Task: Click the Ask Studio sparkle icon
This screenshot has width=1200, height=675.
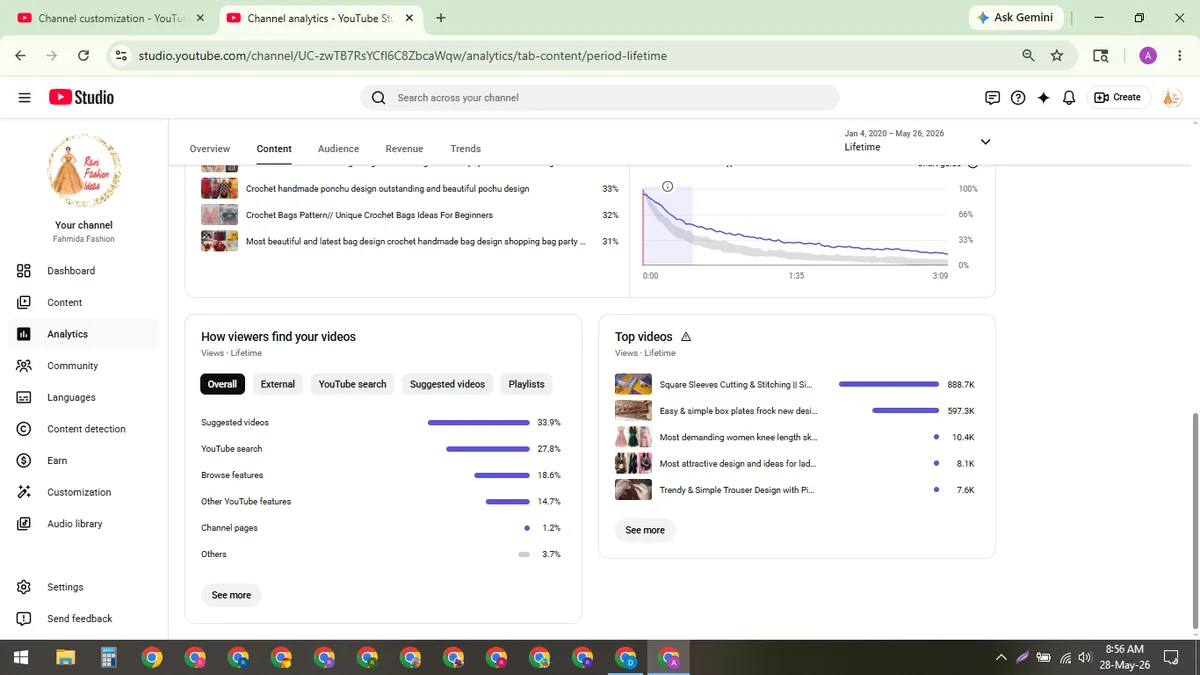Action: [x=1043, y=97]
